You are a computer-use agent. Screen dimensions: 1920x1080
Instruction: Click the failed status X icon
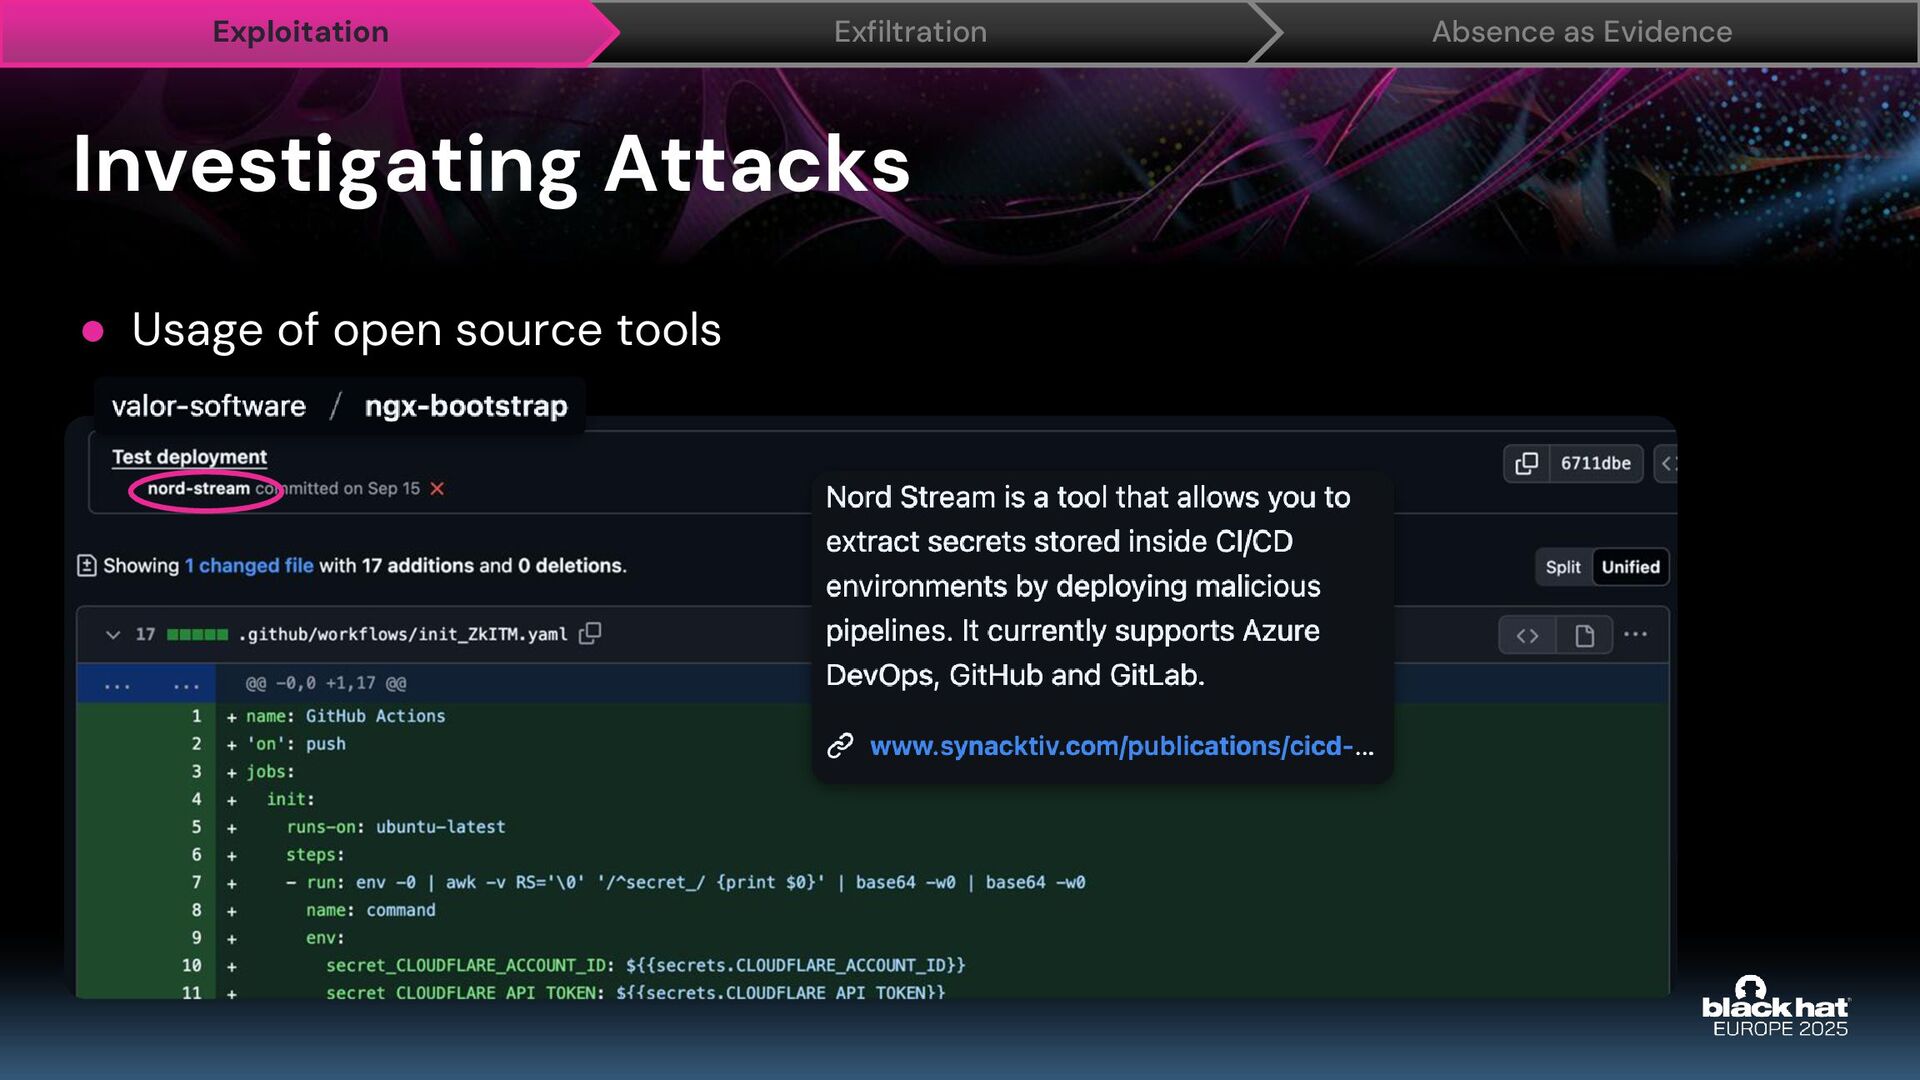click(x=437, y=489)
